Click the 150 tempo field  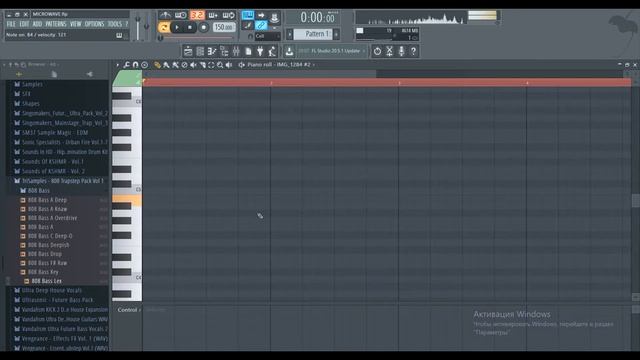click(224, 27)
